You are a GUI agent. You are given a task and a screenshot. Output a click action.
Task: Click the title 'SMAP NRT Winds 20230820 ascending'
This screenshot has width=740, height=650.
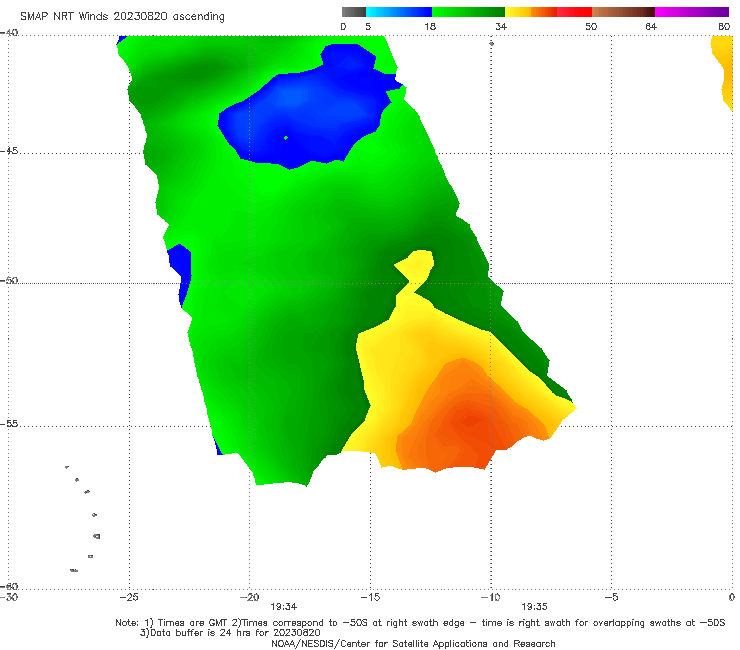tap(122, 16)
